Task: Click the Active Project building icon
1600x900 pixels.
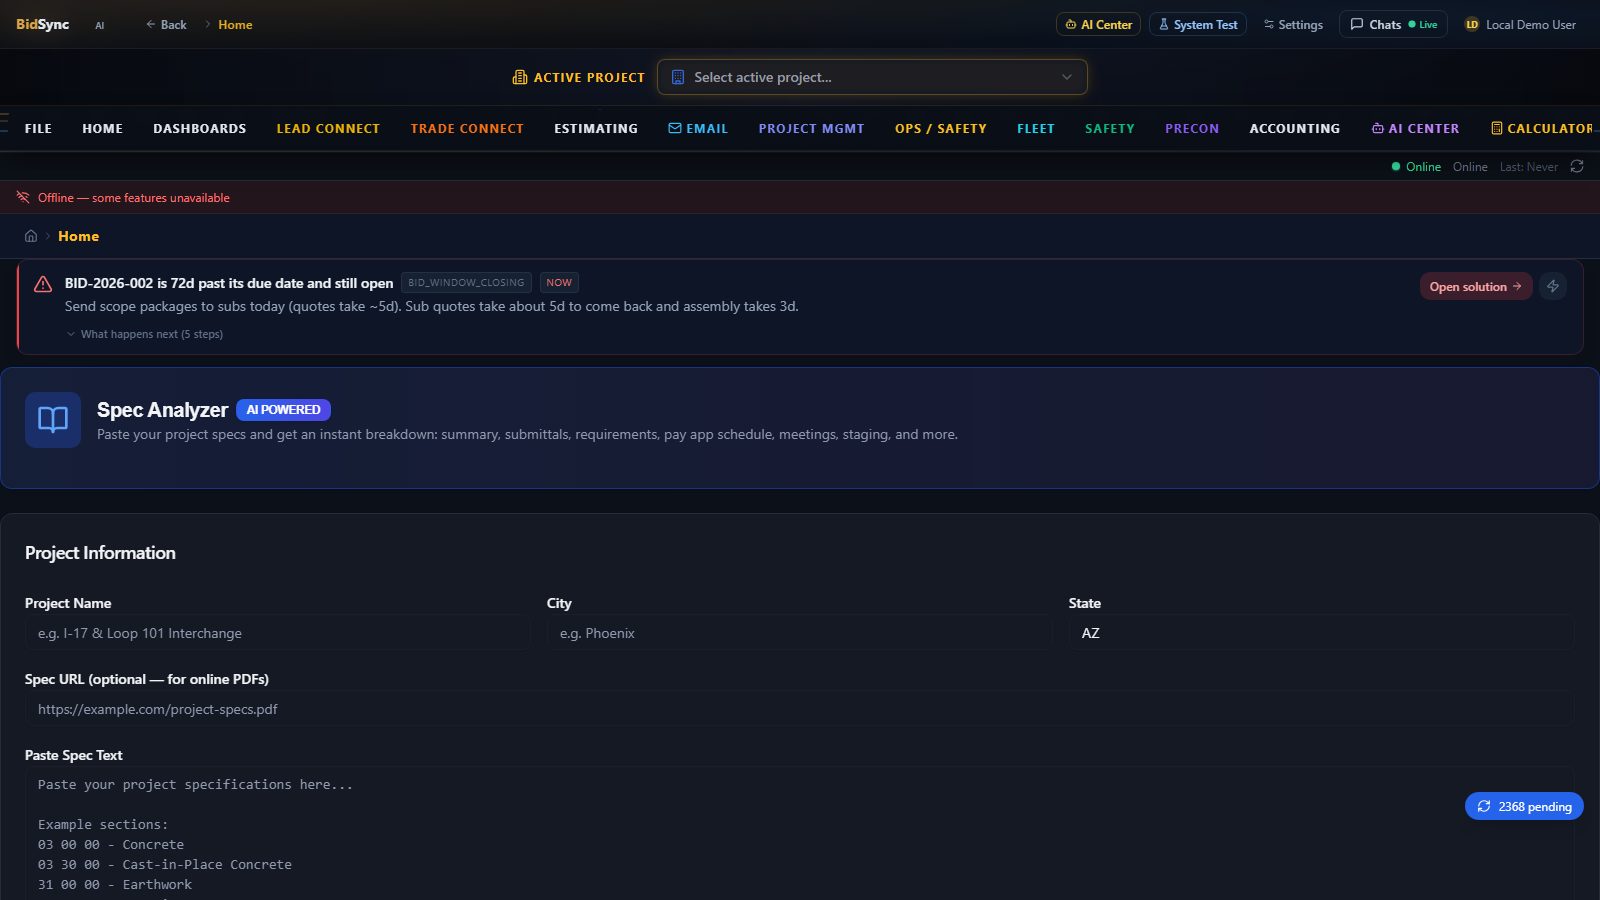Action: (520, 77)
